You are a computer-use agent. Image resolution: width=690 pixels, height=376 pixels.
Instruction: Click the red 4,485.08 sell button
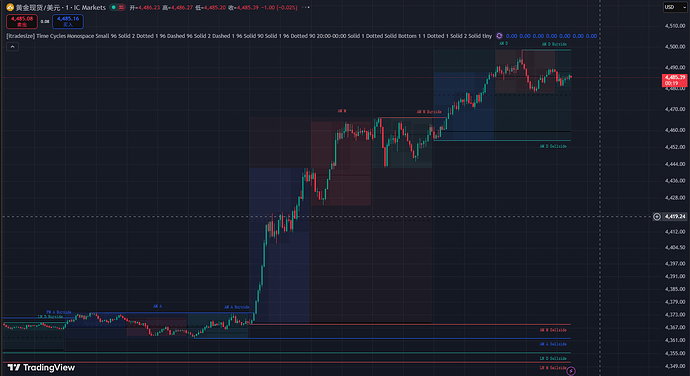tap(22, 21)
